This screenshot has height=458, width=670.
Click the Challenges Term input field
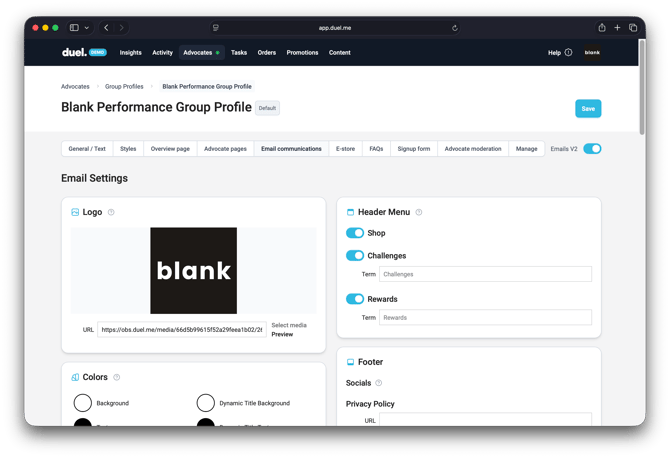tap(485, 274)
